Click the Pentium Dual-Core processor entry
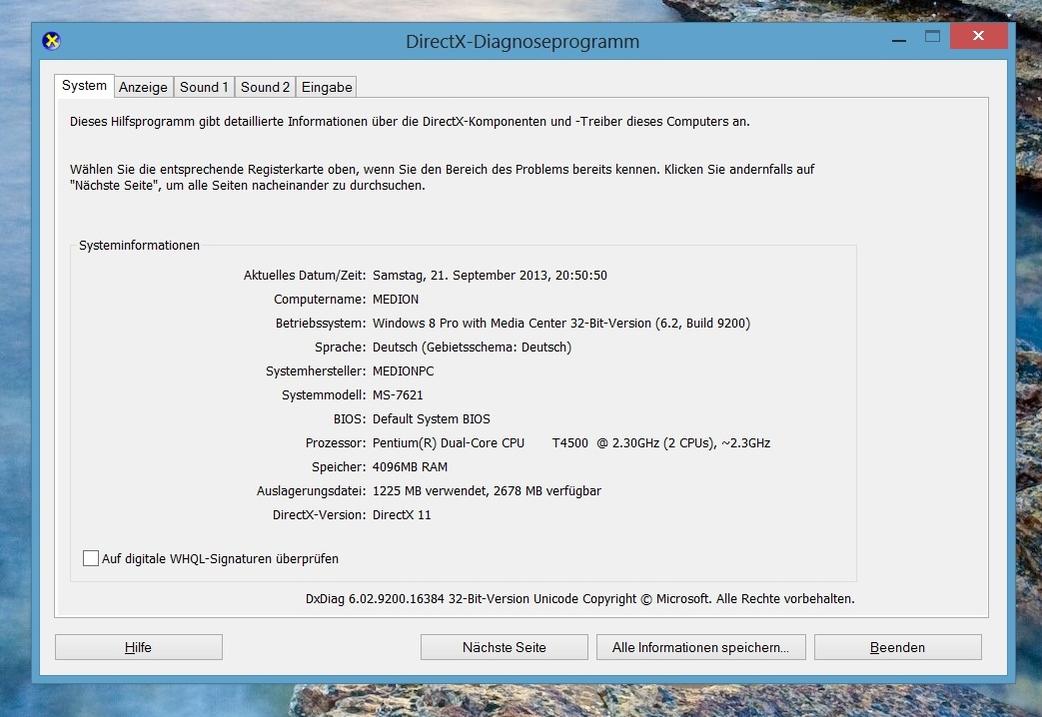The width and height of the screenshot is (1042, 717). coord(570,443)
